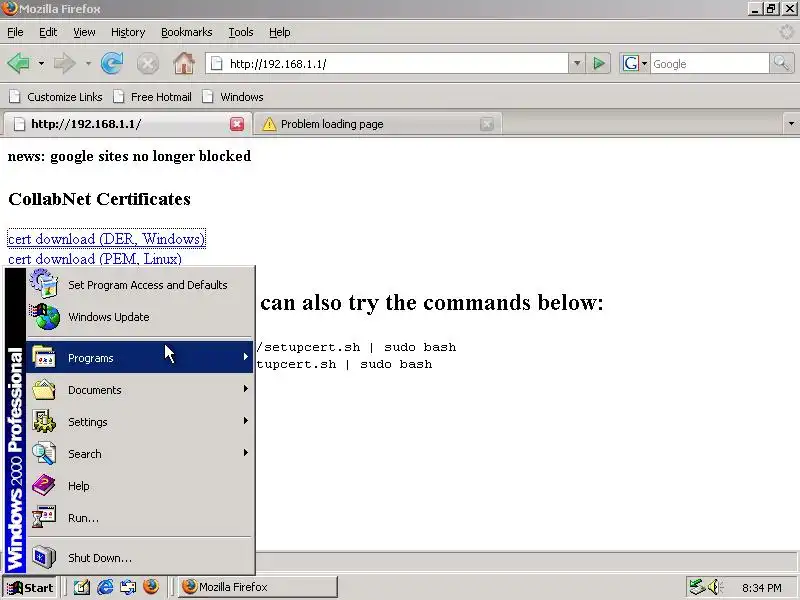Open the Forward button history dropdown
The height and width of the screenshot is (600, 800).
click(x=88, y=64)
